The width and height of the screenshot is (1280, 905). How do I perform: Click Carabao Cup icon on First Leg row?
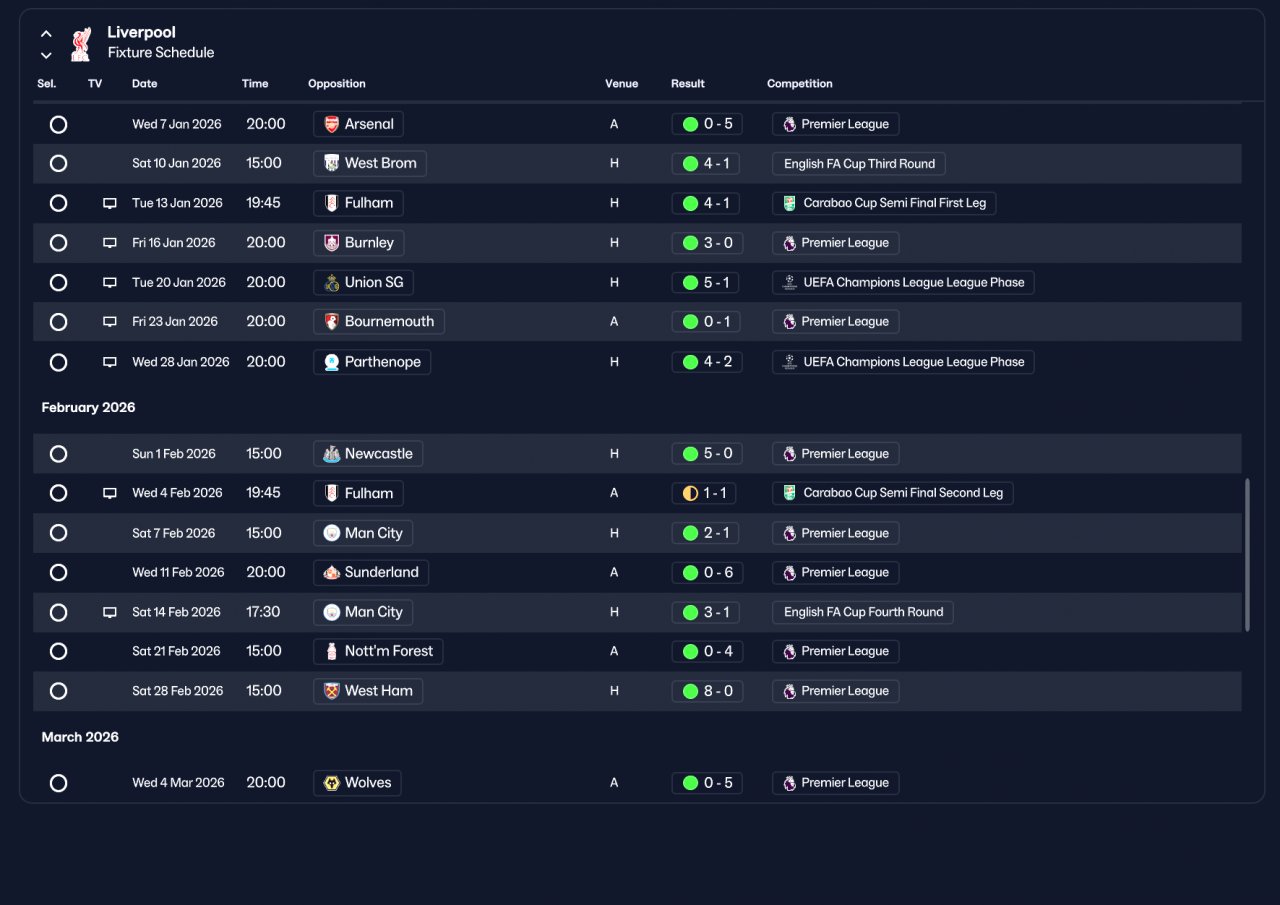pyautogui.click(x=789, y=203)
